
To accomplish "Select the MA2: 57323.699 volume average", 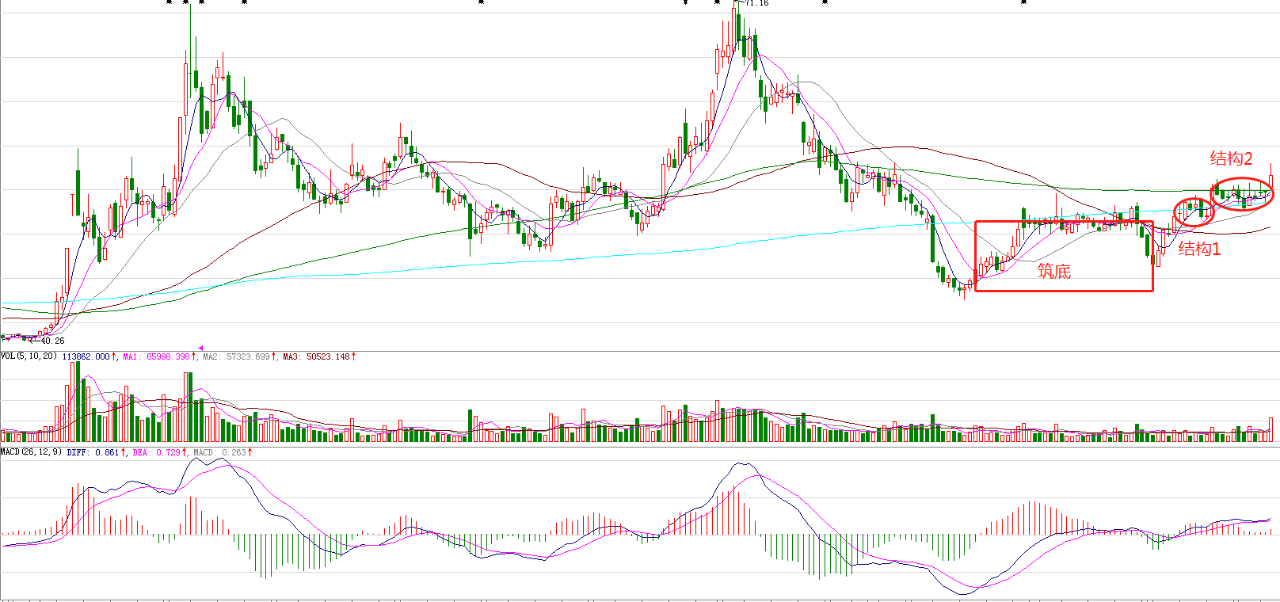I will click(238, 356).
